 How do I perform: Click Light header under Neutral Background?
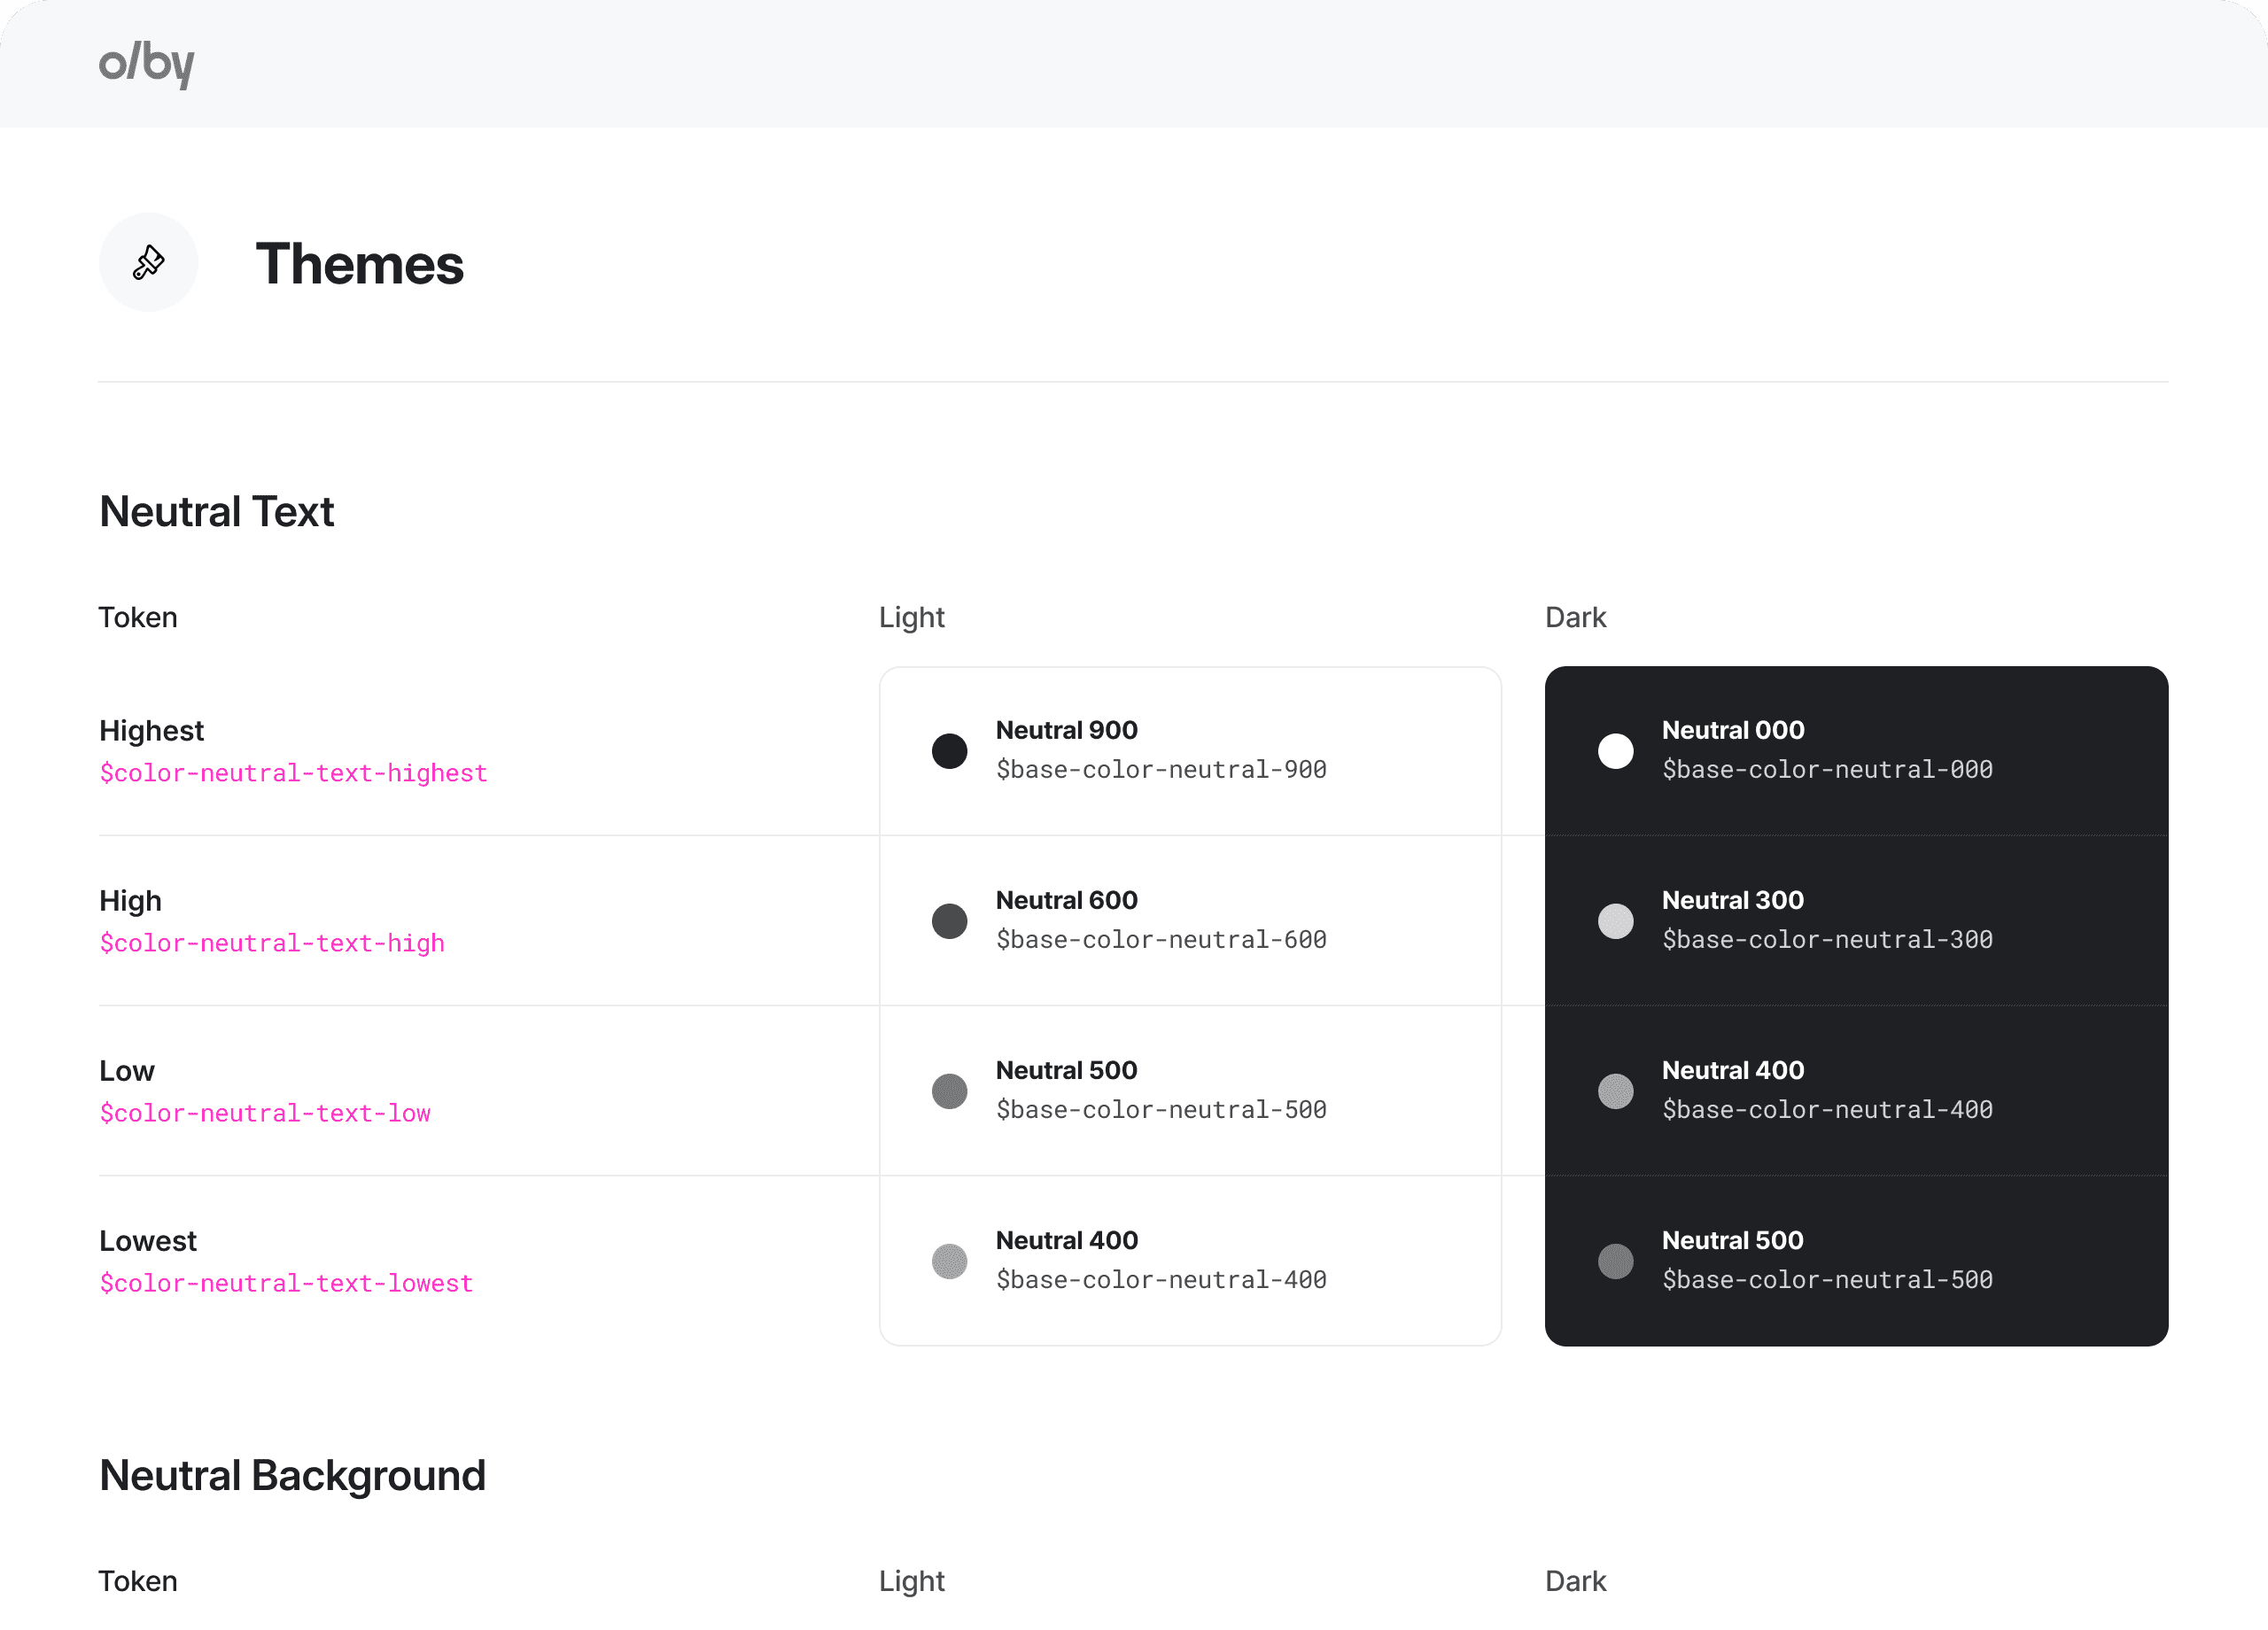pyautogui.click(x=911, y=1582)
